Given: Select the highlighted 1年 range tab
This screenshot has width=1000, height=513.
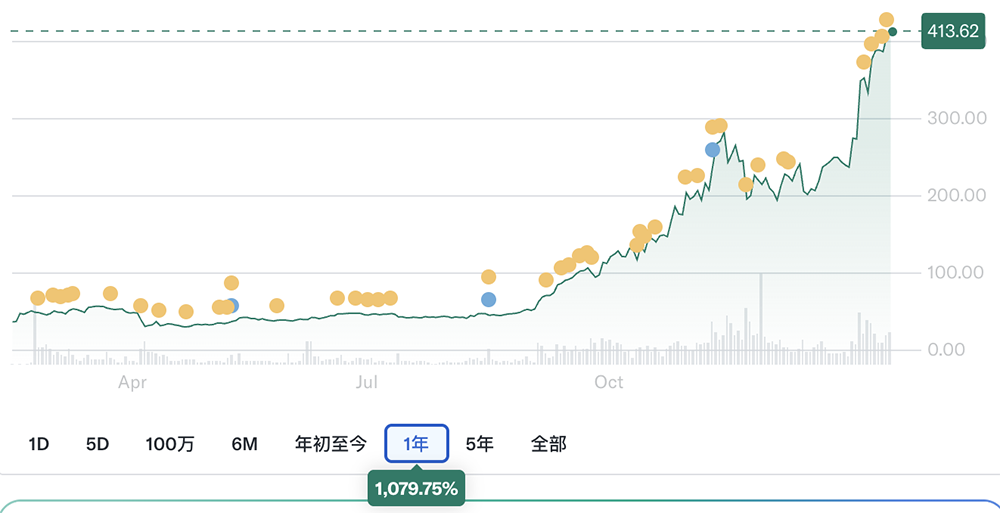Looking at the screenshot, I should pyautogui.click(x=416, y=444).
